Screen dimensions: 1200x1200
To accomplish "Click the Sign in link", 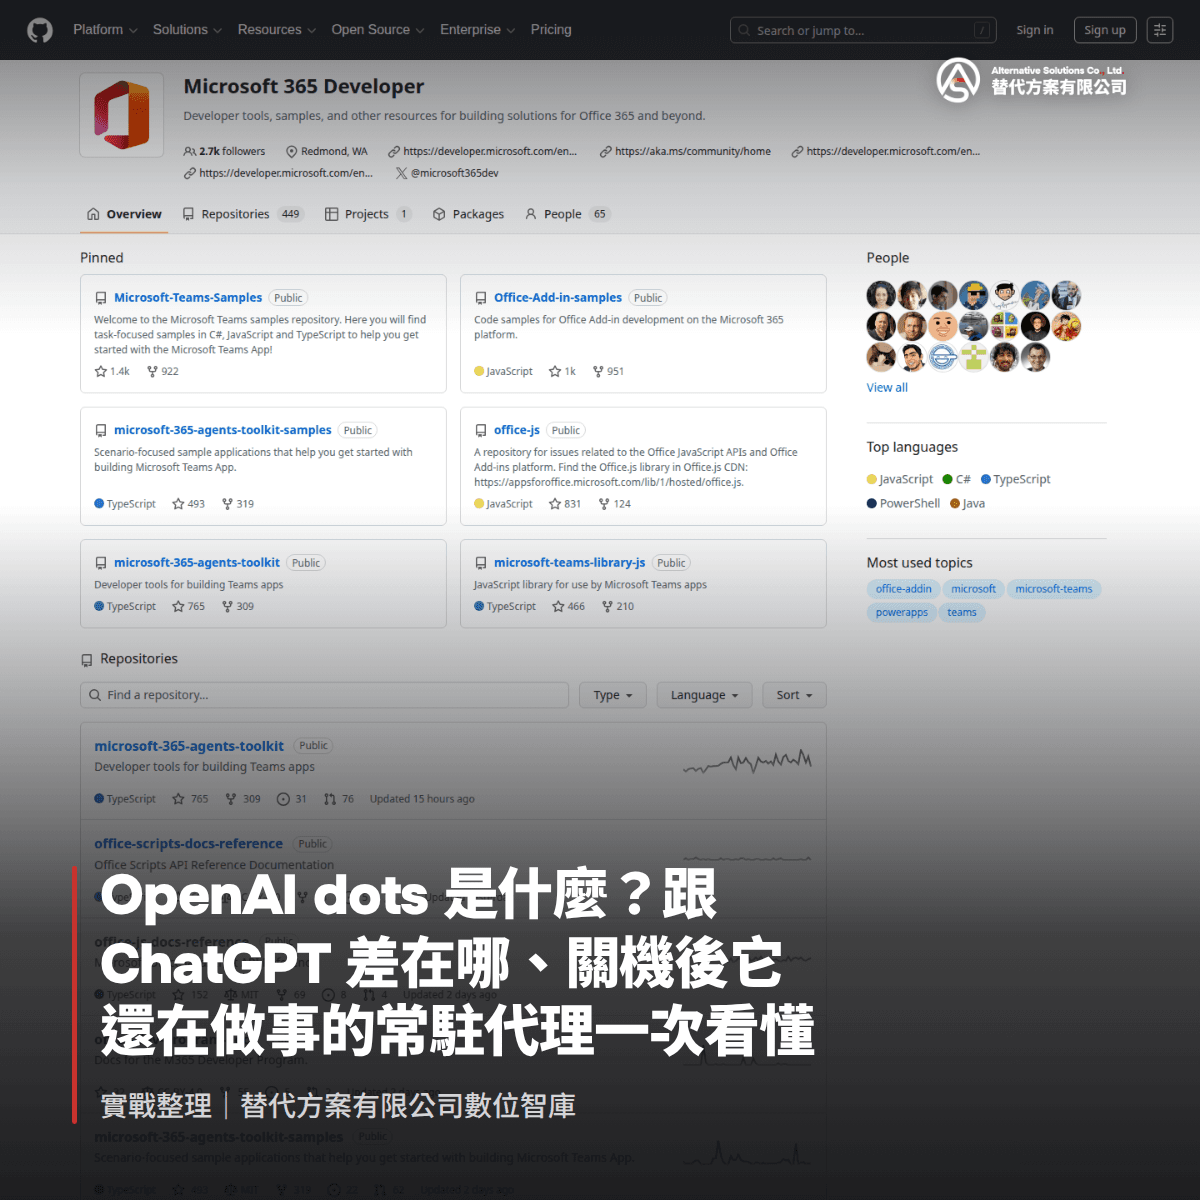I will click(1035, 30).
